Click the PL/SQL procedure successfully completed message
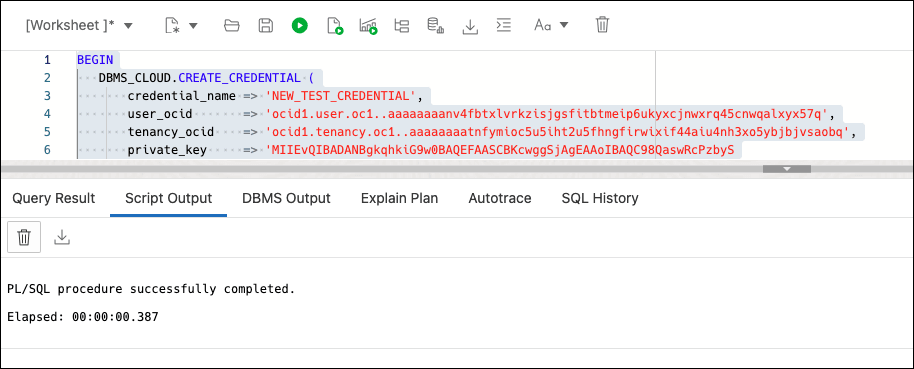The height and width of the screenshot is (369, 914). 151,289
